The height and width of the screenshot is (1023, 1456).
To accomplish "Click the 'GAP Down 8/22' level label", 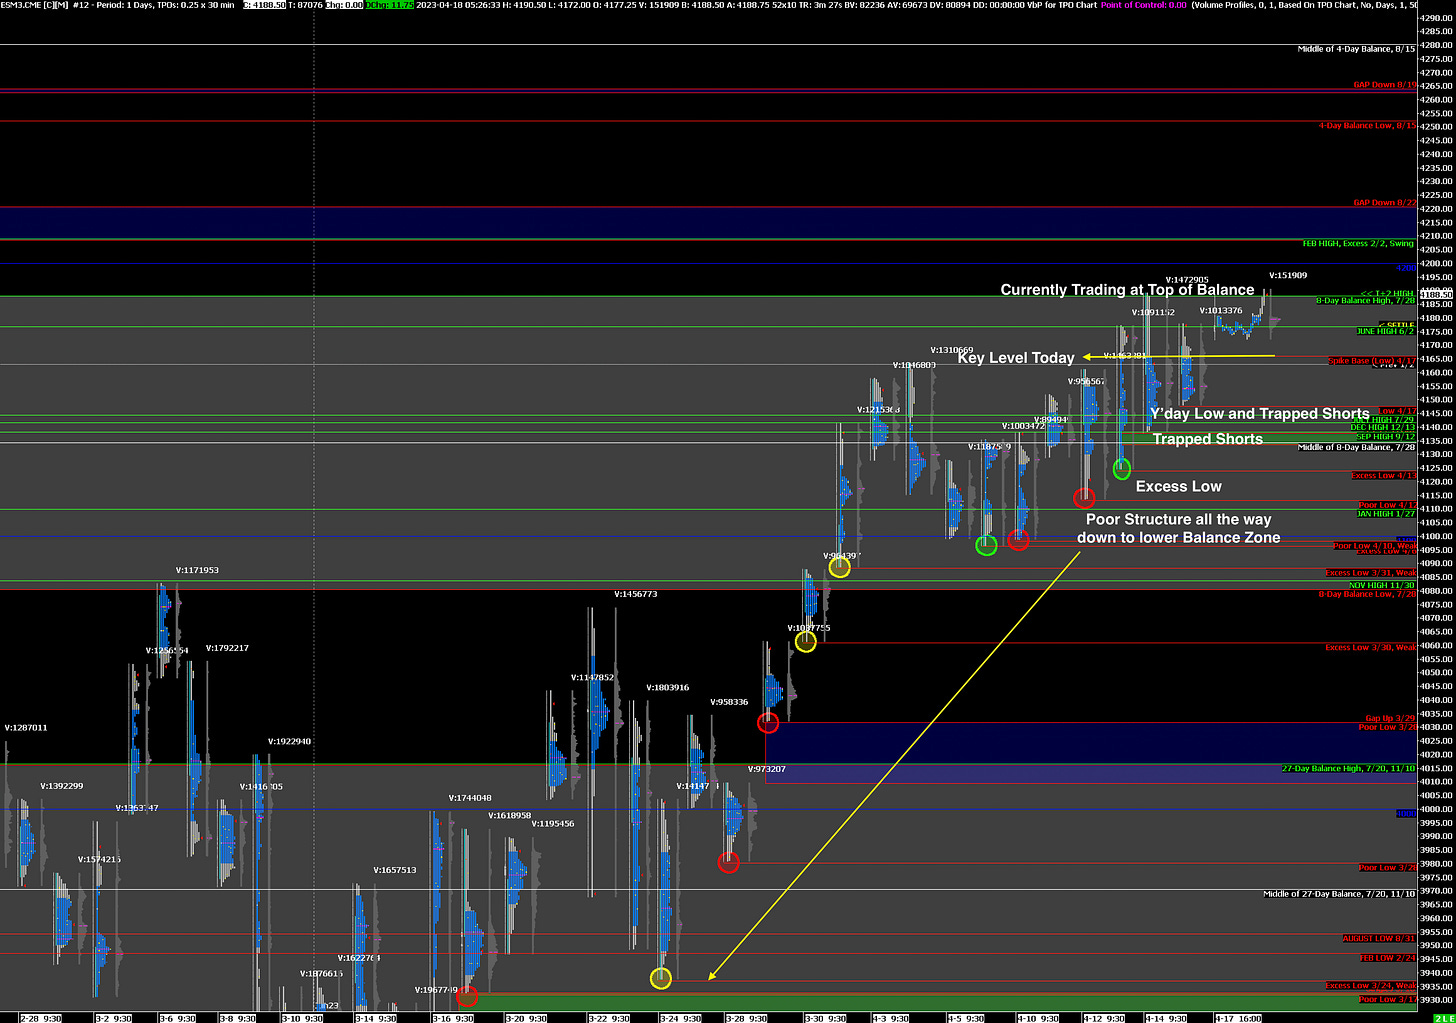I will point(1384,203).
